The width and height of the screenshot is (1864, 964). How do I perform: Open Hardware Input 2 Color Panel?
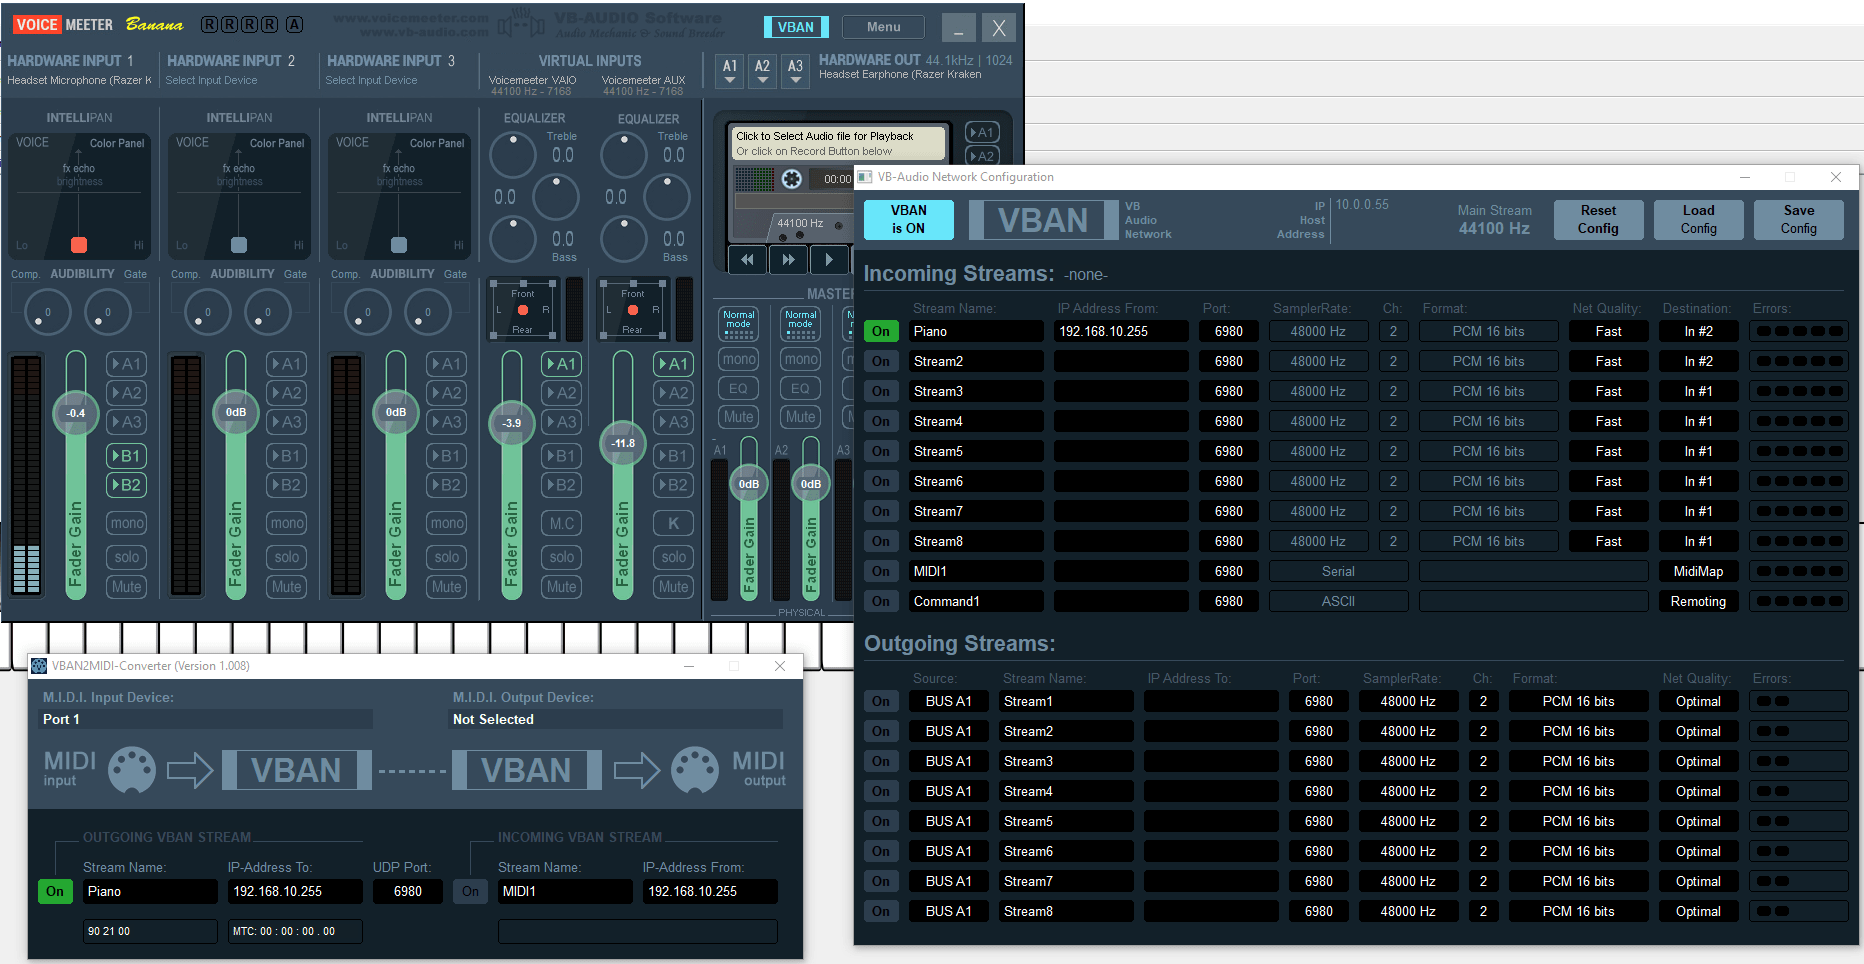pos(277,143)
